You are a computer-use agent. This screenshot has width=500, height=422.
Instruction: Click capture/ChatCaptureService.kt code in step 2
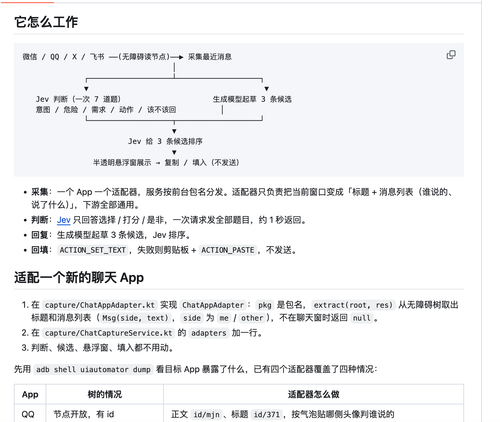tap(108, 333)
